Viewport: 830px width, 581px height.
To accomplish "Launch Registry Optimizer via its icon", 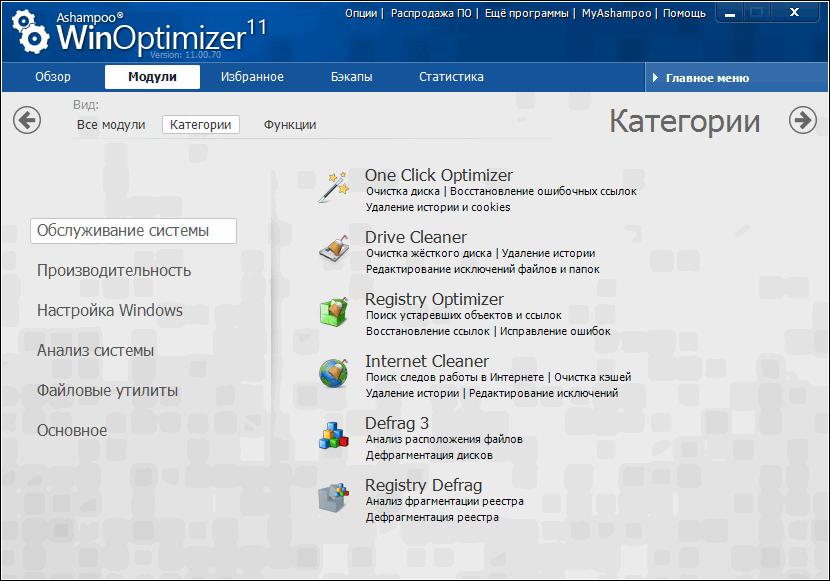I will pos(333,311).
